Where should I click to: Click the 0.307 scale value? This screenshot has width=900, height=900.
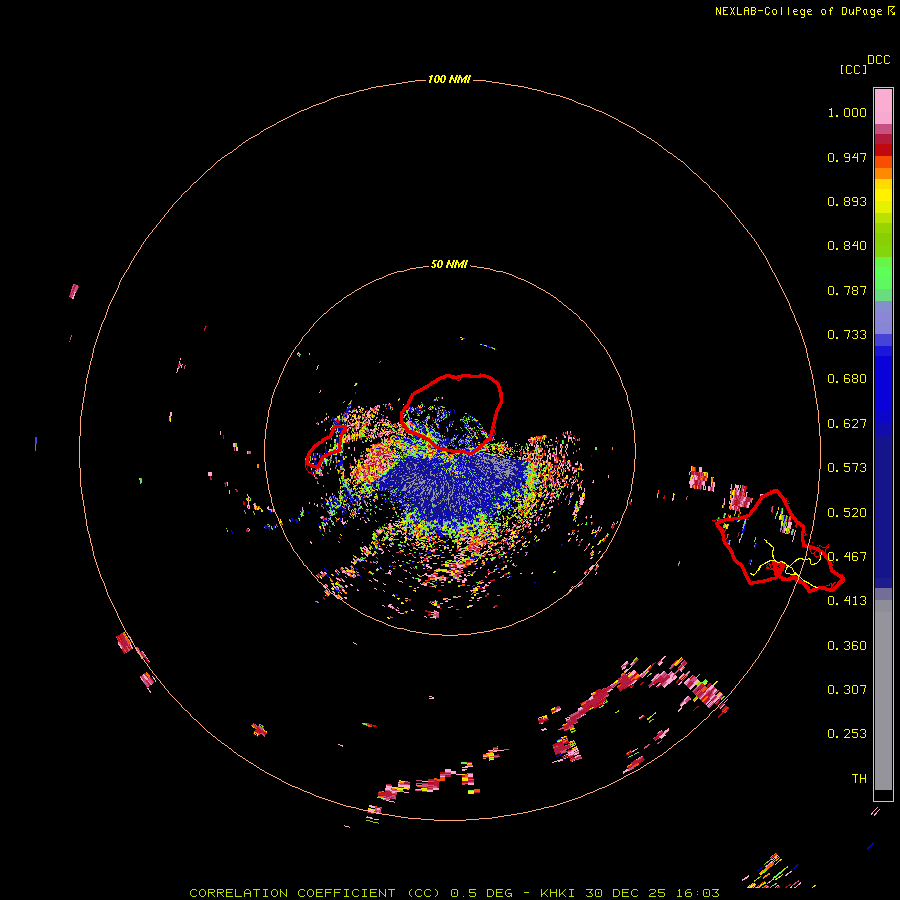click(847, 690)
